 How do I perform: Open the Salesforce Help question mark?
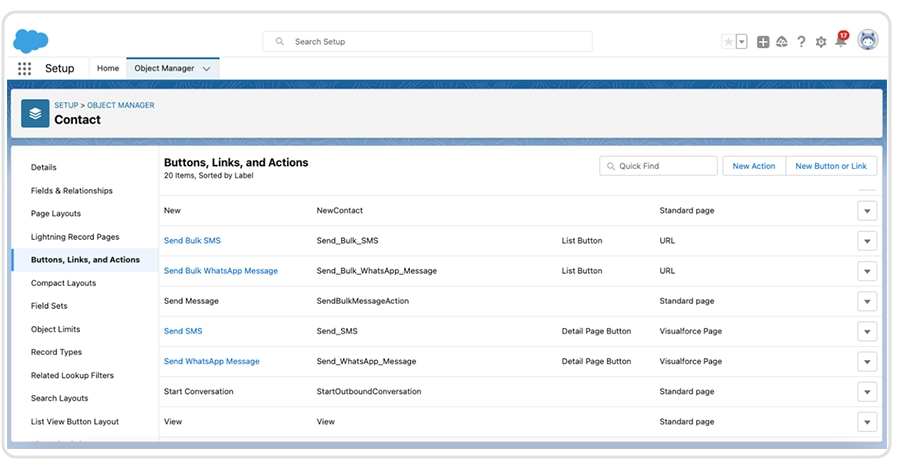pyautogui.click(x=802, y=42)
